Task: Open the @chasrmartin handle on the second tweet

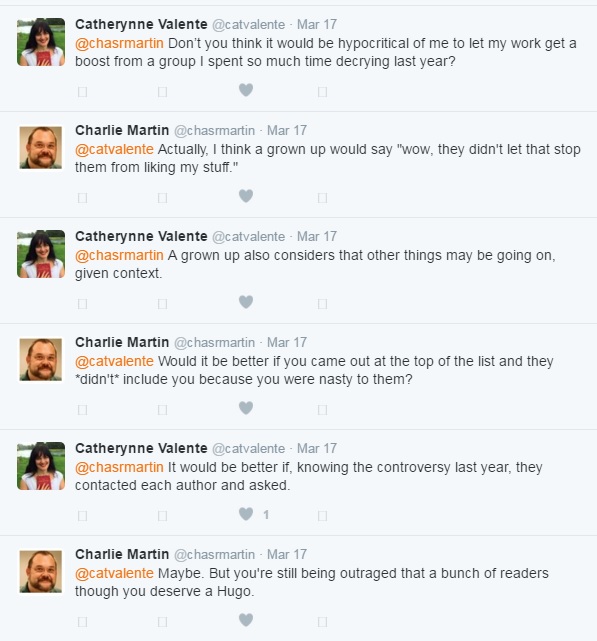Action: tap(214, 130)
